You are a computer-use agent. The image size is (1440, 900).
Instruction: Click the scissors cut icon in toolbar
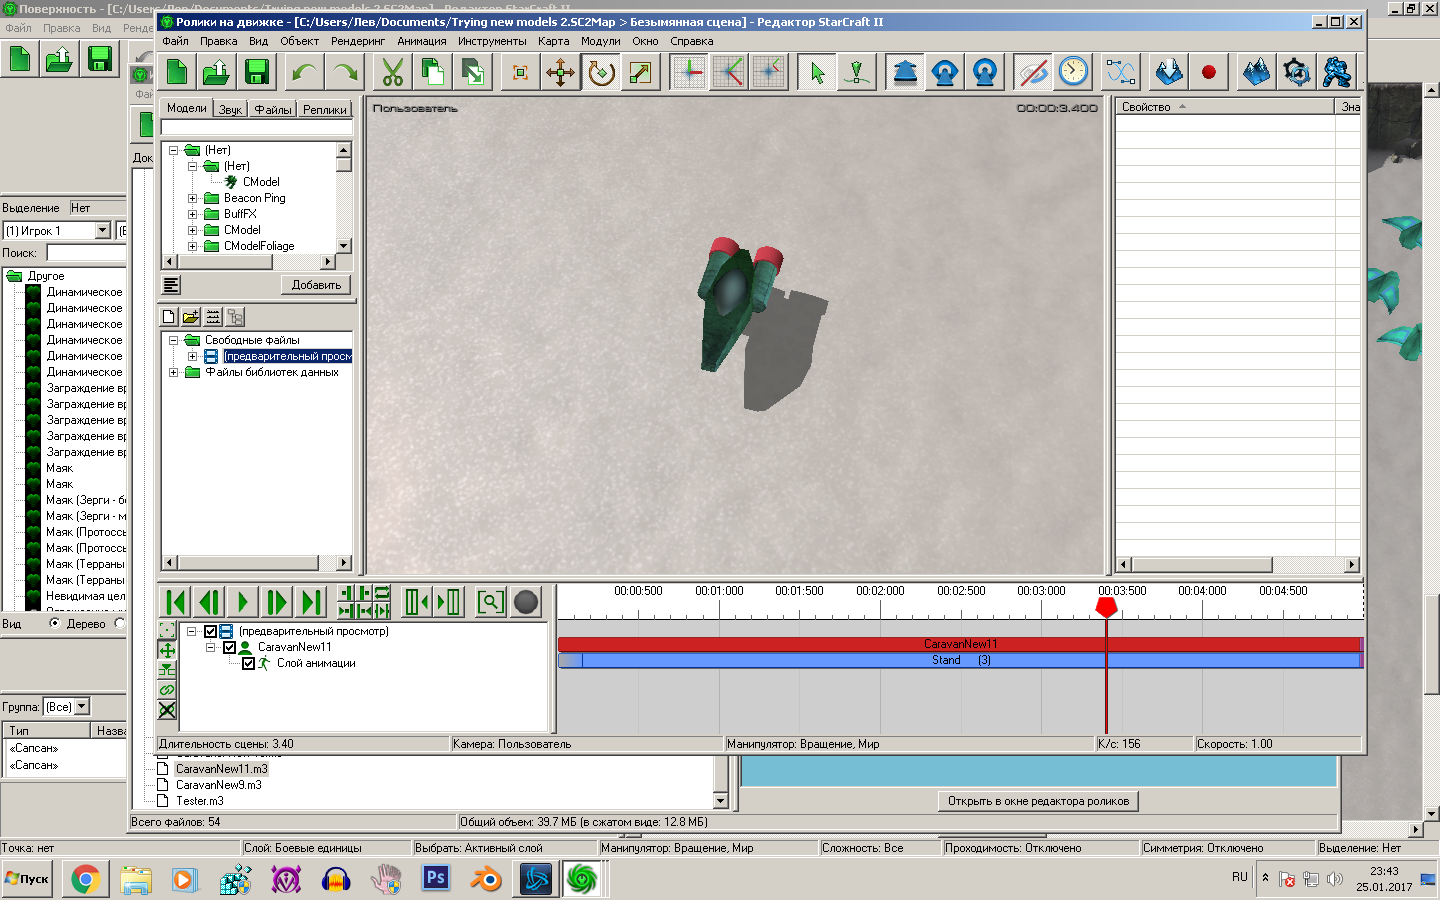393,72
